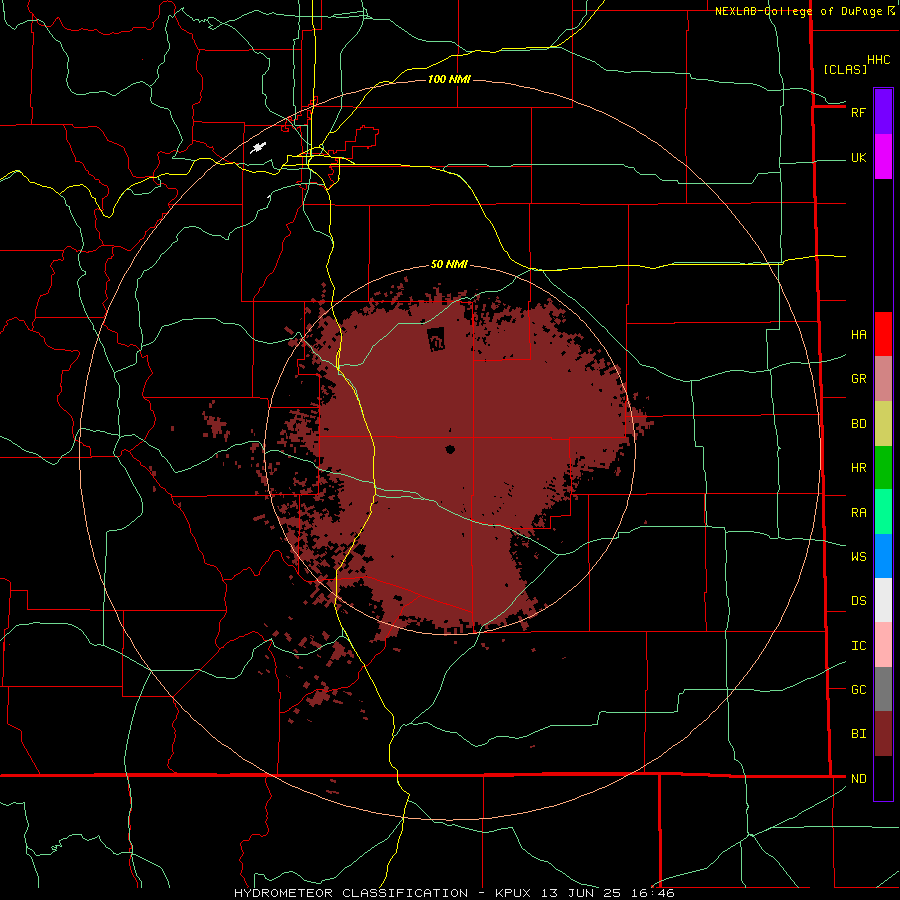The height and width of the screenshot is (900, 900).
Task: Click the HYDROMETEOR CLASSIFICATION title text
Action: pos(351,893)
